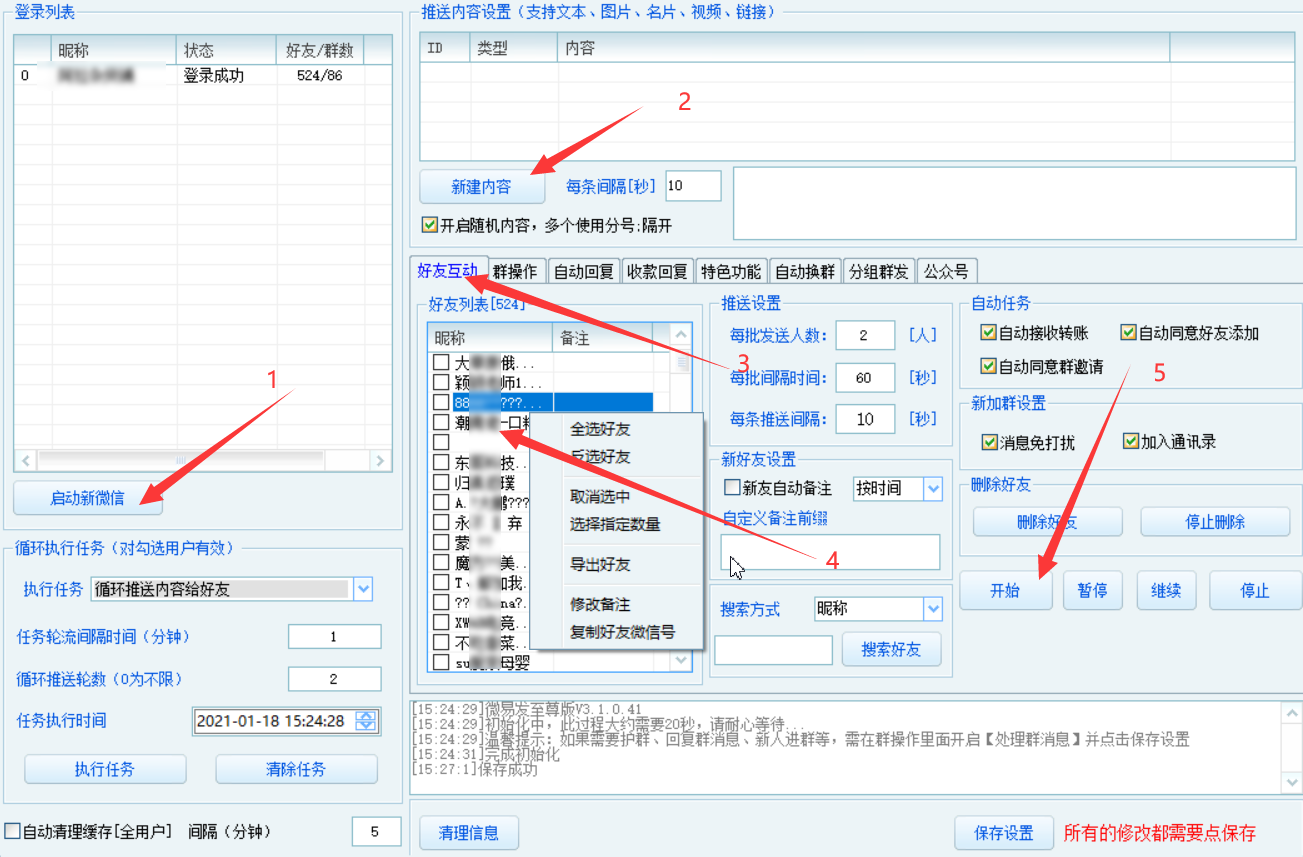Switch to the 特色功能 tab

pyautogui.click(x=731, y=271)
